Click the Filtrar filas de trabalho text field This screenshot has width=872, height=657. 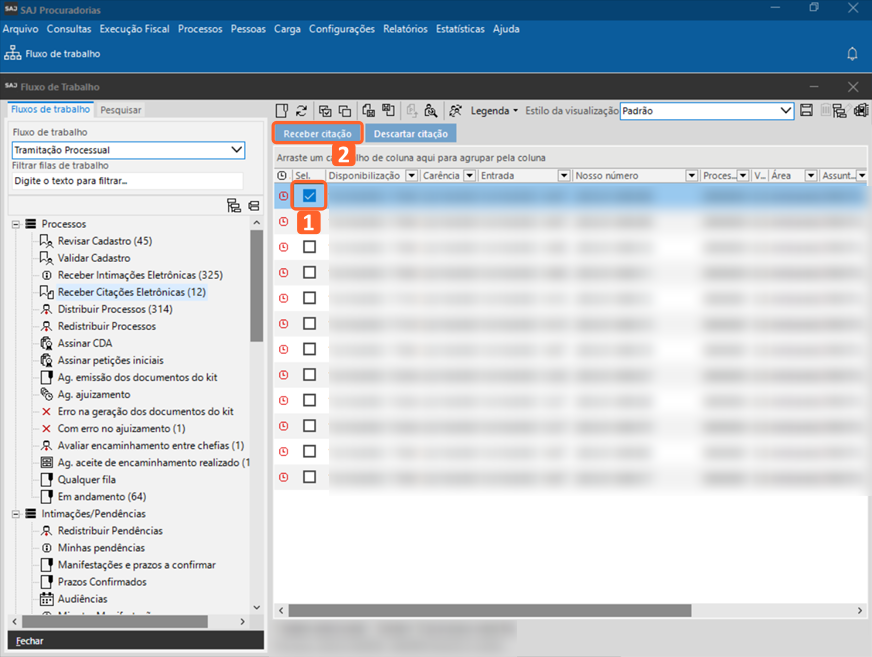(127, 181)
